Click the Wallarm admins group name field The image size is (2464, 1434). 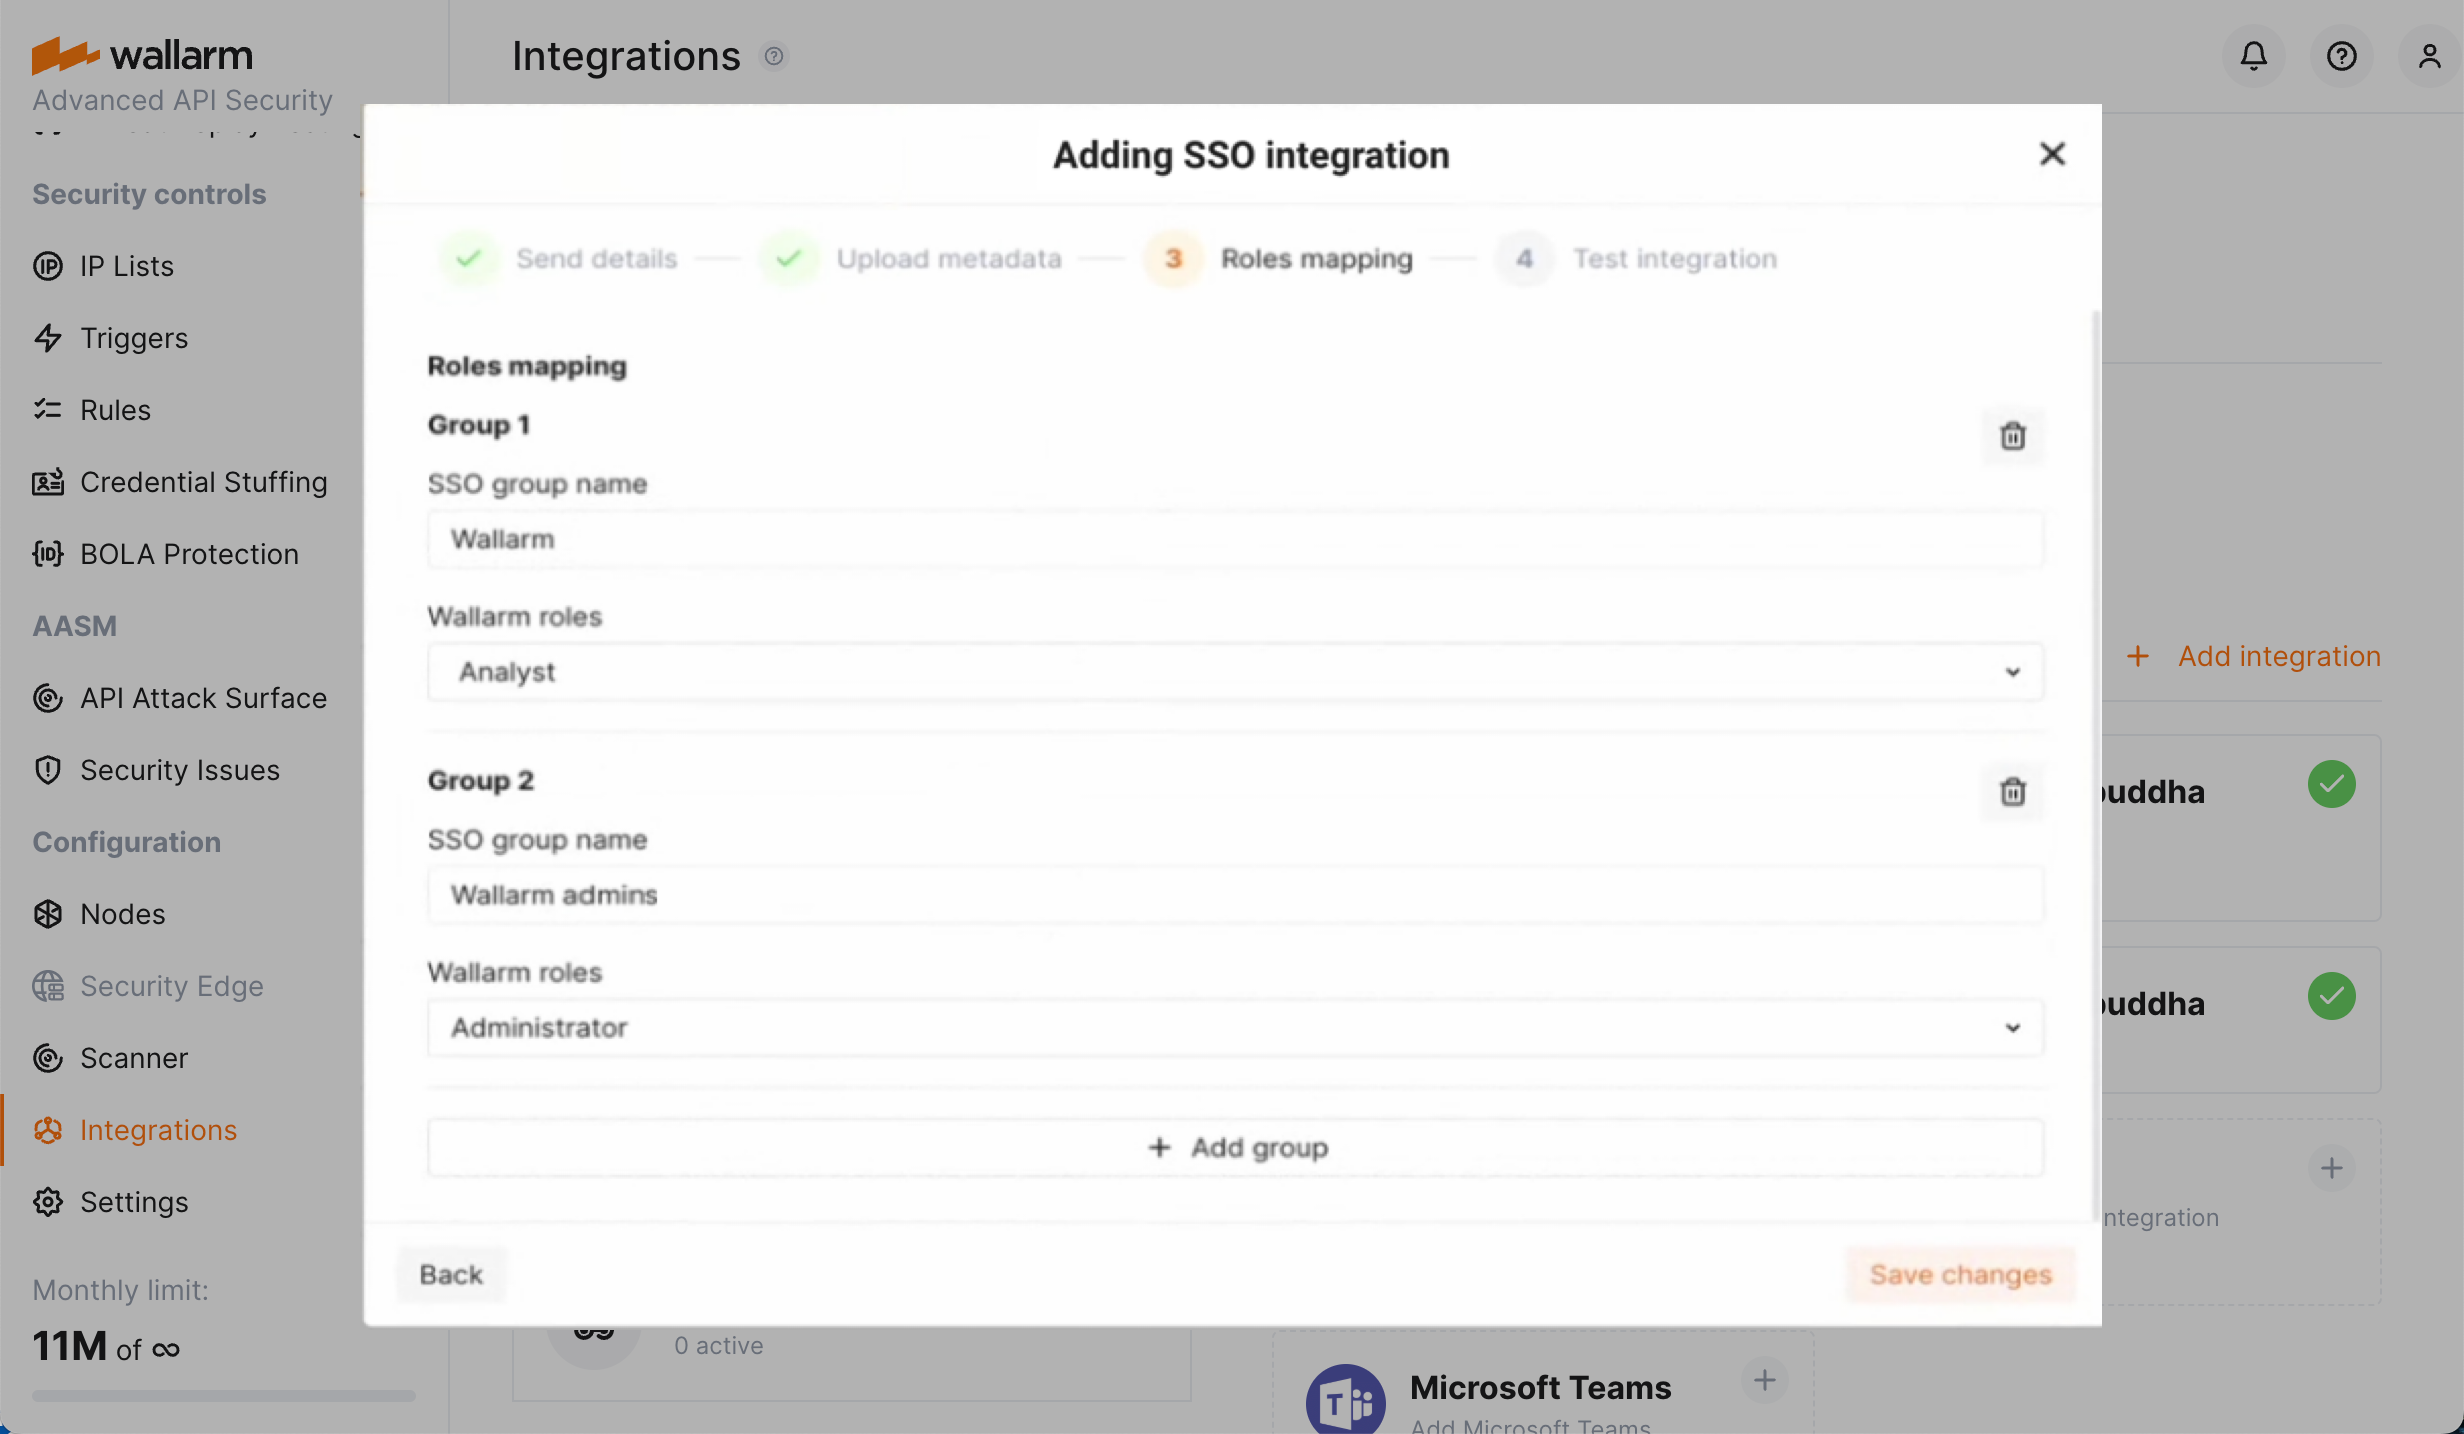pos(1236,895)
